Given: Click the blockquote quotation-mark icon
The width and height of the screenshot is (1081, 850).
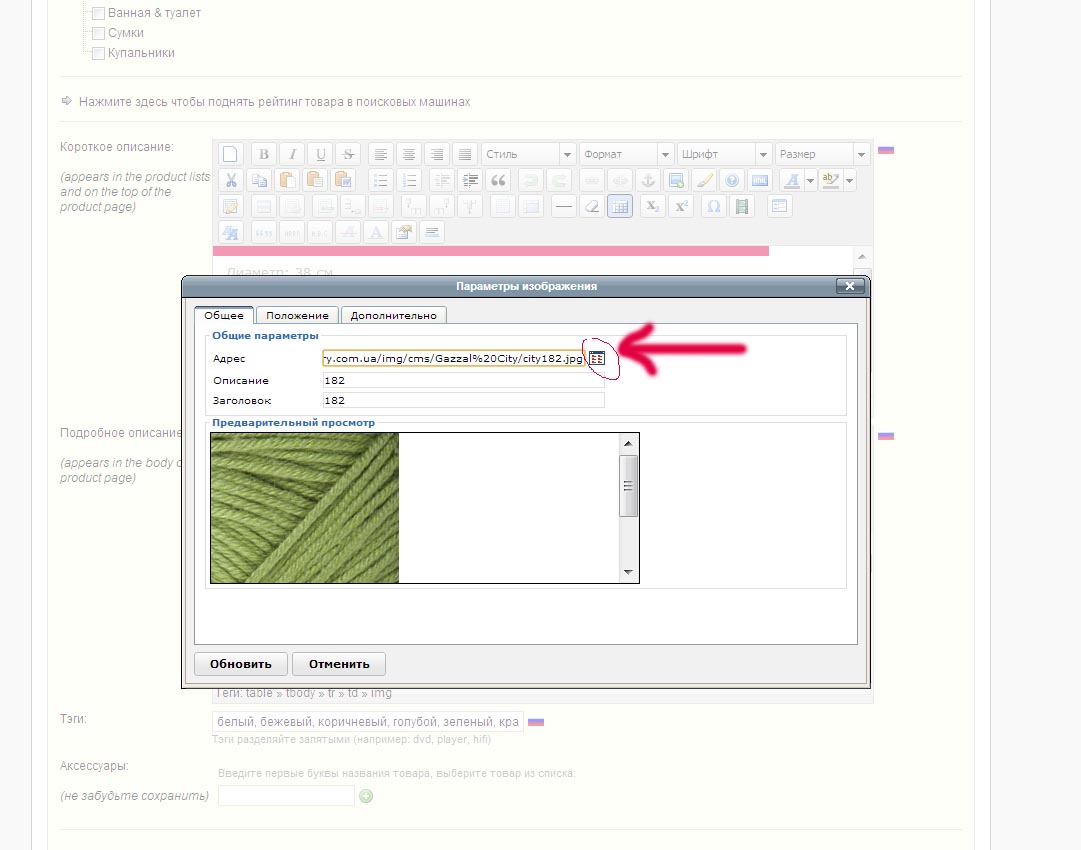Looking at the screenshot, I should [498, 180].
